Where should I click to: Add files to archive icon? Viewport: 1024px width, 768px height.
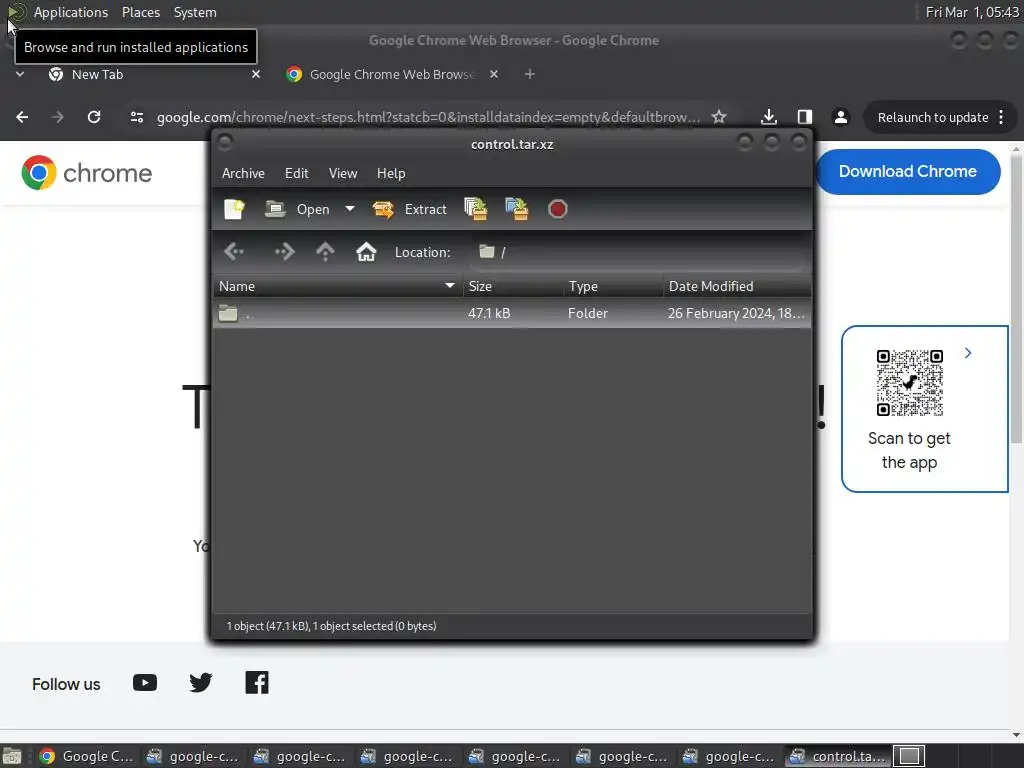click(x=475, y=209)
